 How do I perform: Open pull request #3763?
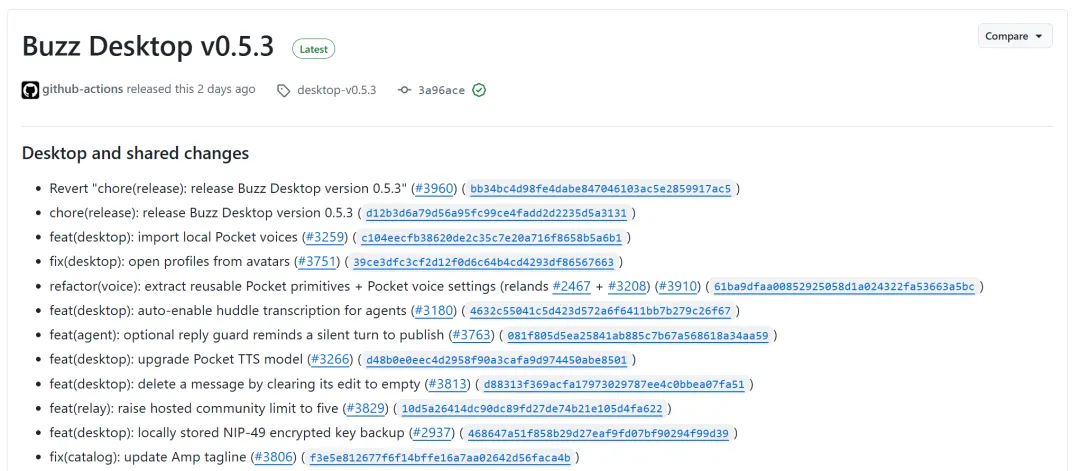[x=473, y=335]
